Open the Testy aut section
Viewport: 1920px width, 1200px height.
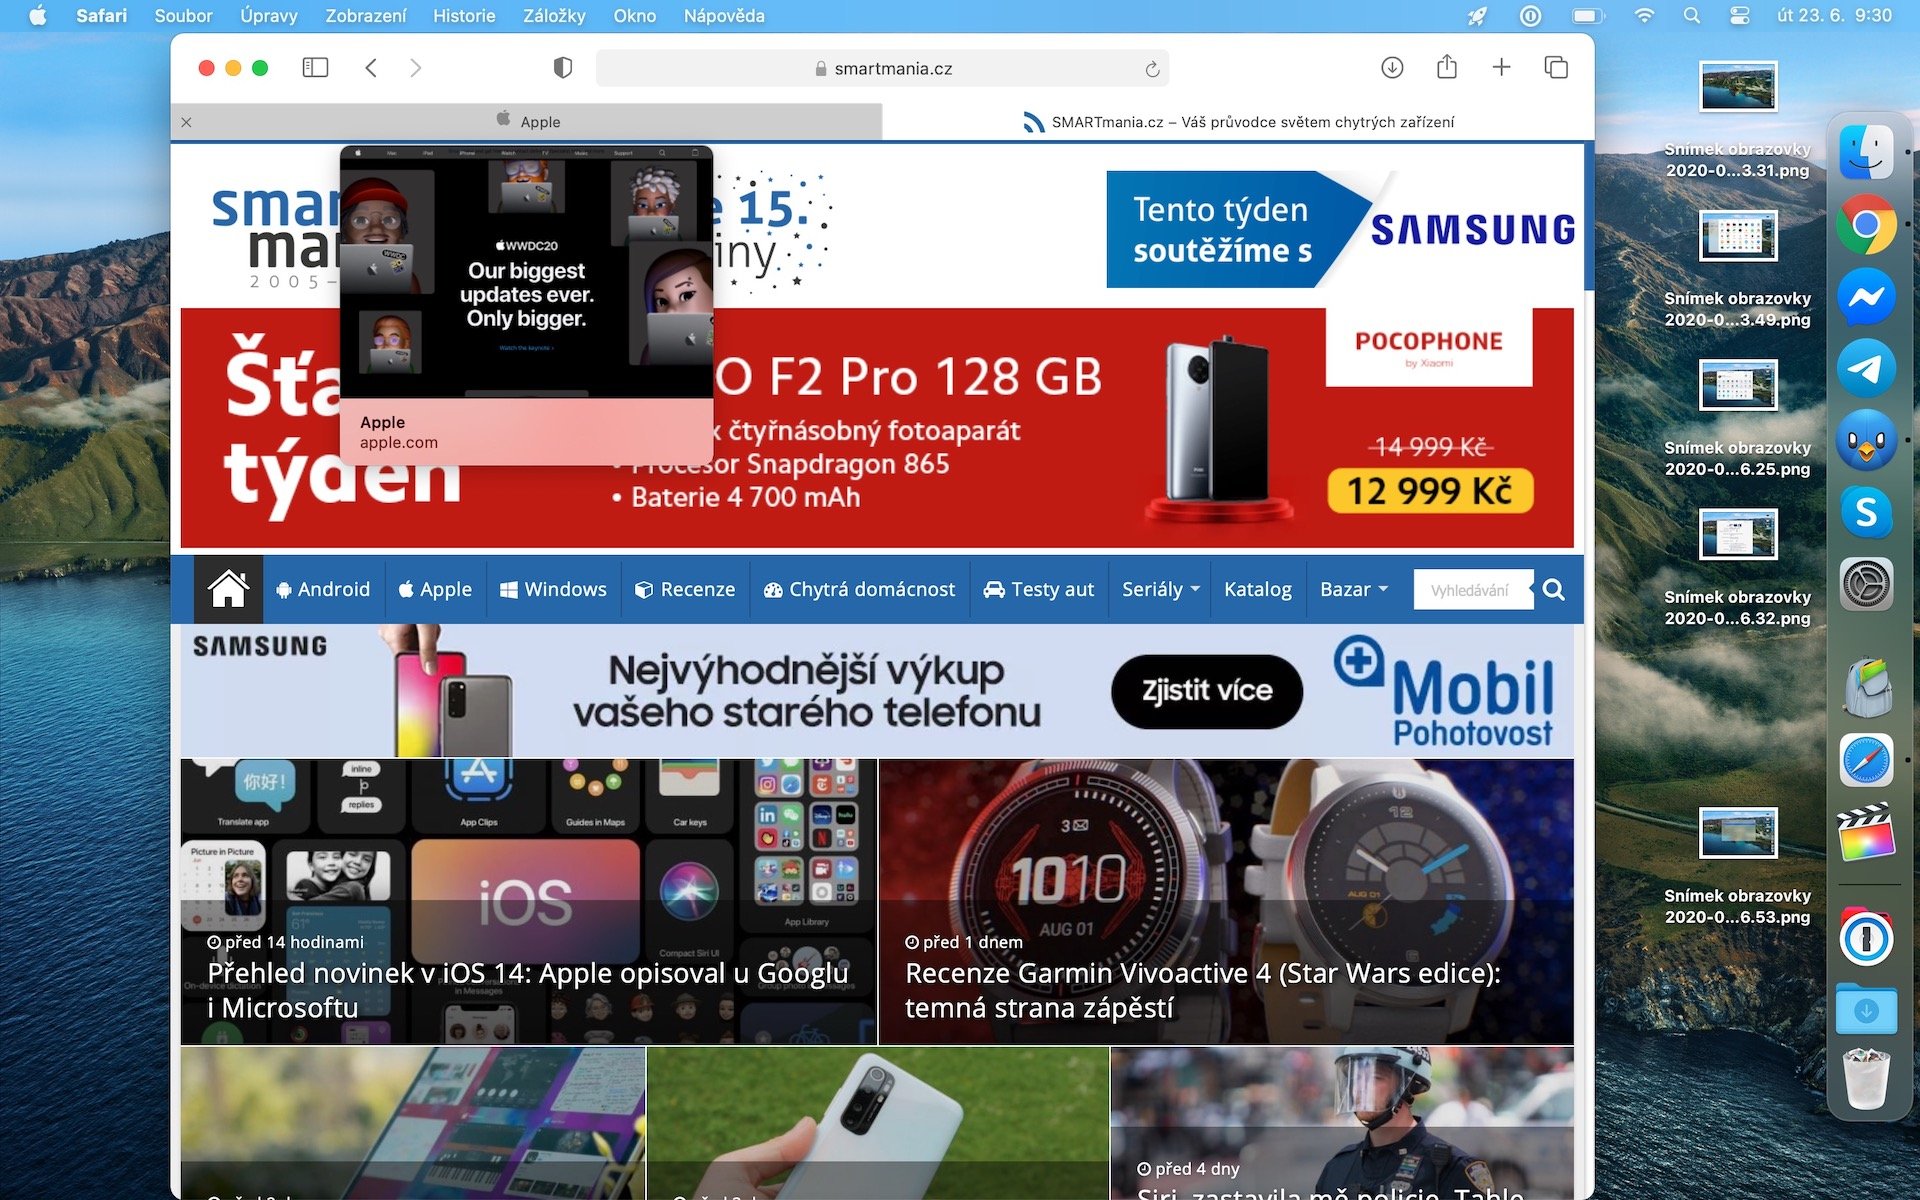coord(1039,589)
